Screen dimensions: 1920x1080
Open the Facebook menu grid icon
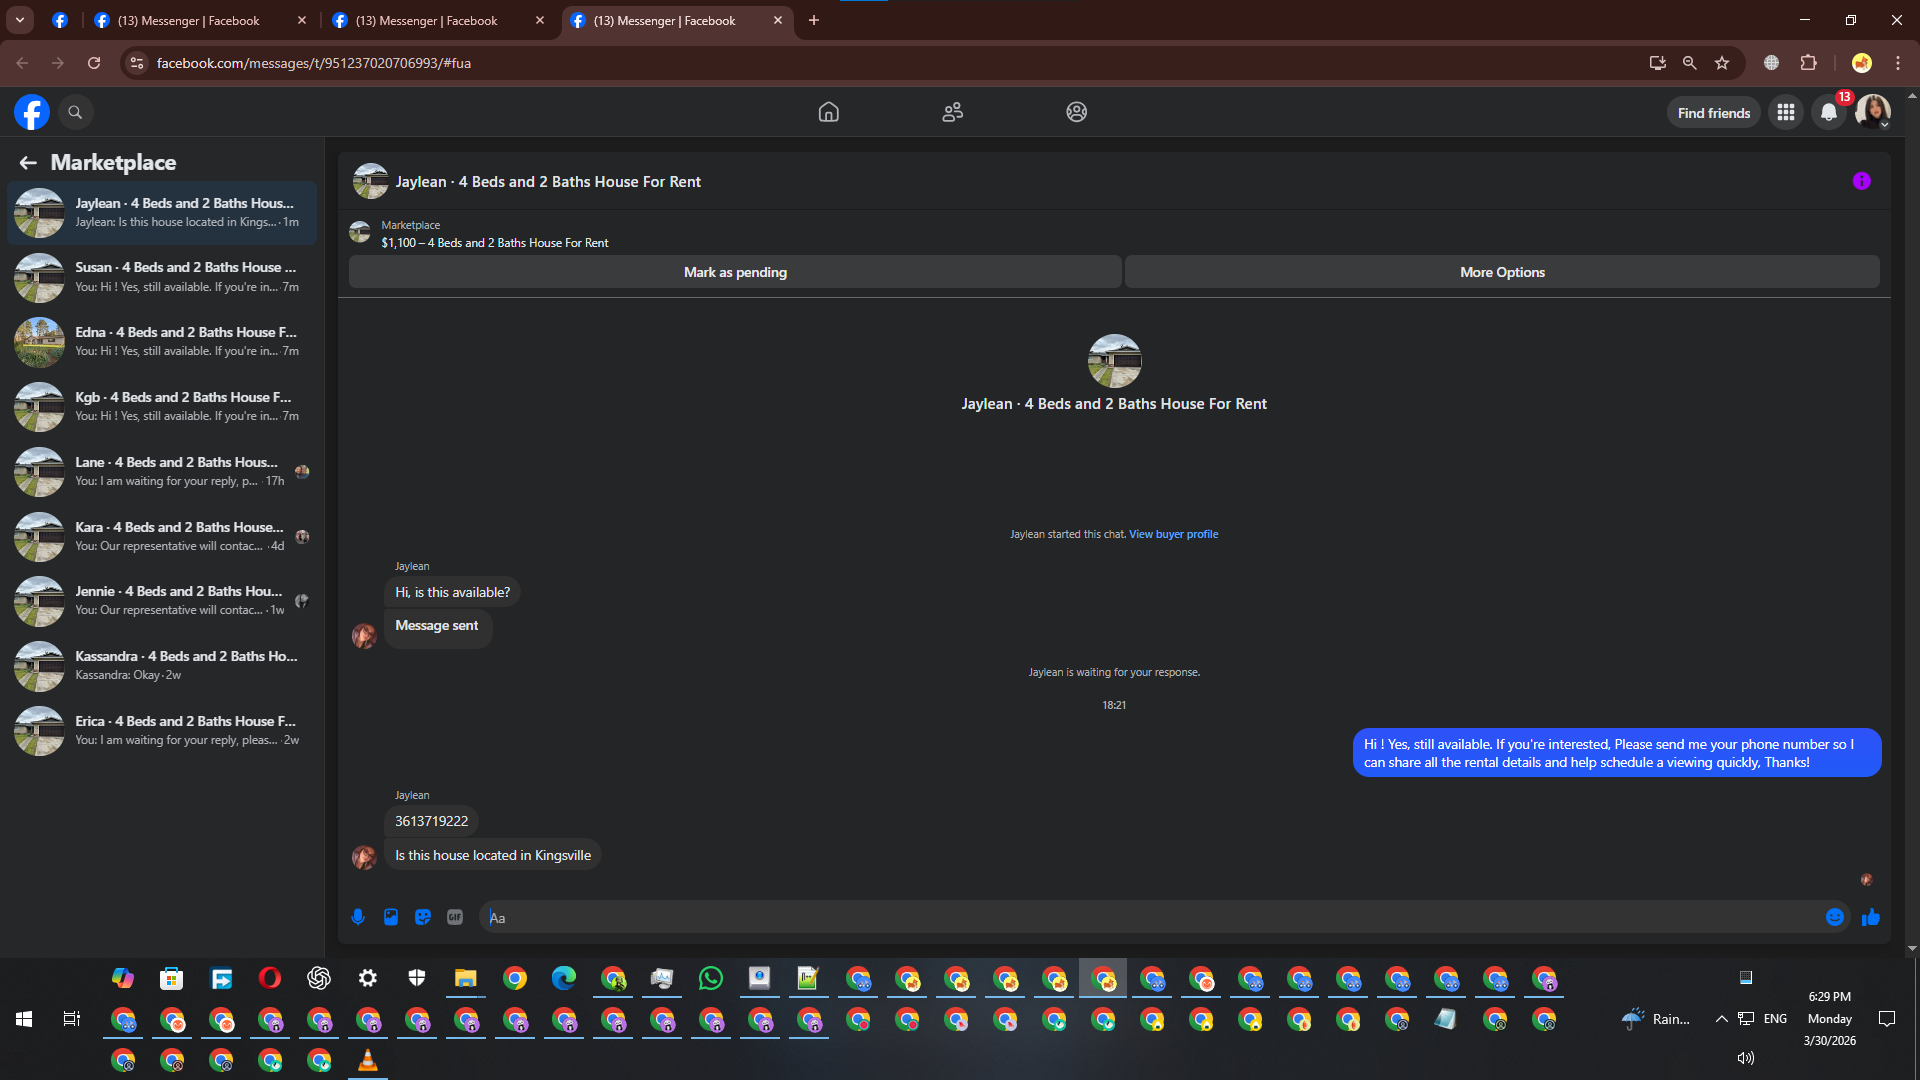coord(1785,113)
